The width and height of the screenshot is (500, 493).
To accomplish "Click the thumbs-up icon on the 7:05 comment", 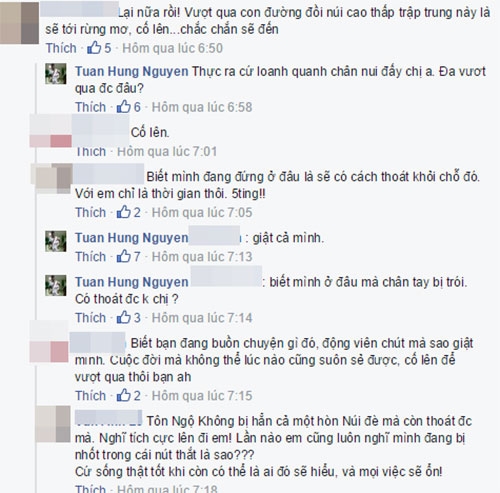I will click(123, 212).
